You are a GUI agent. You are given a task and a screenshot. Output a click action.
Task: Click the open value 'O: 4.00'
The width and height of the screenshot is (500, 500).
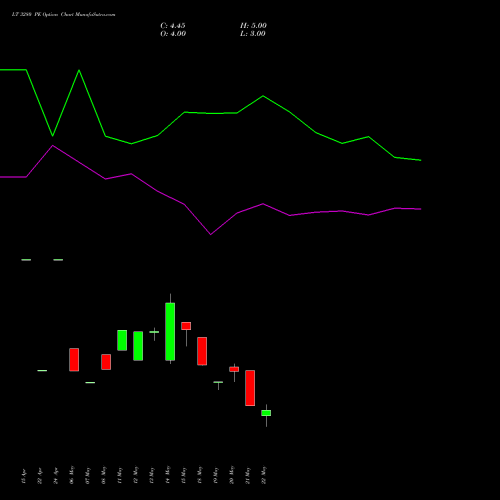coord(173,34)
